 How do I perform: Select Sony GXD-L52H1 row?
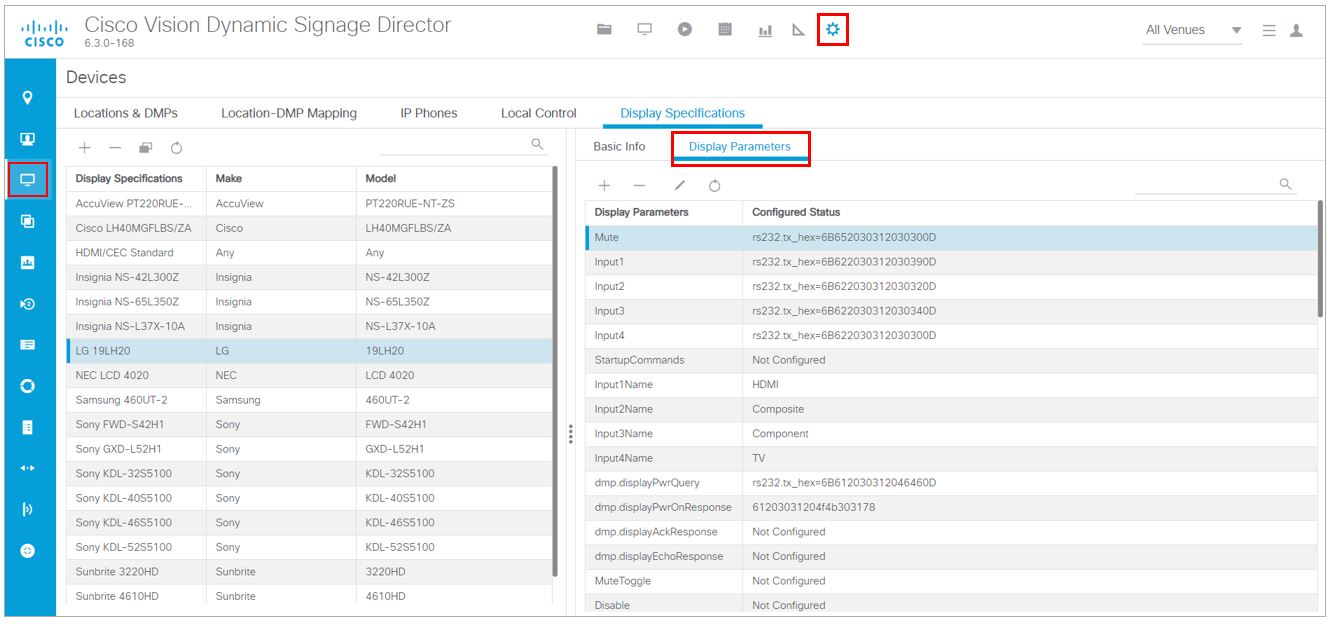(x=309, y=449)
